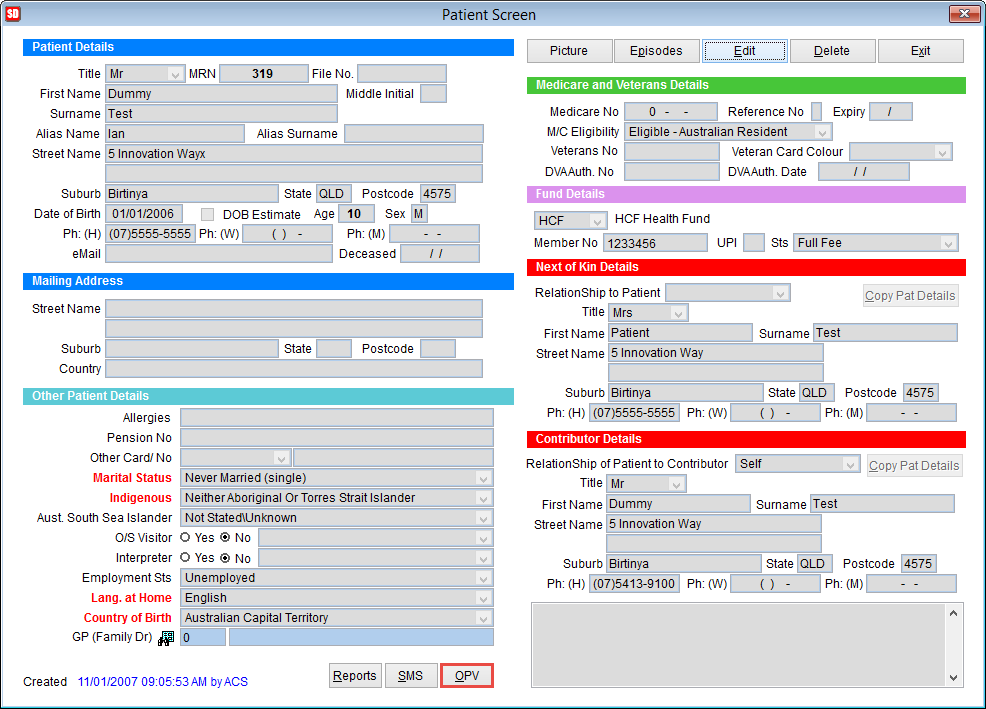Open the Country of Birth dropdown
This screenshot has width=986, height=709.
tap(483, 619)
